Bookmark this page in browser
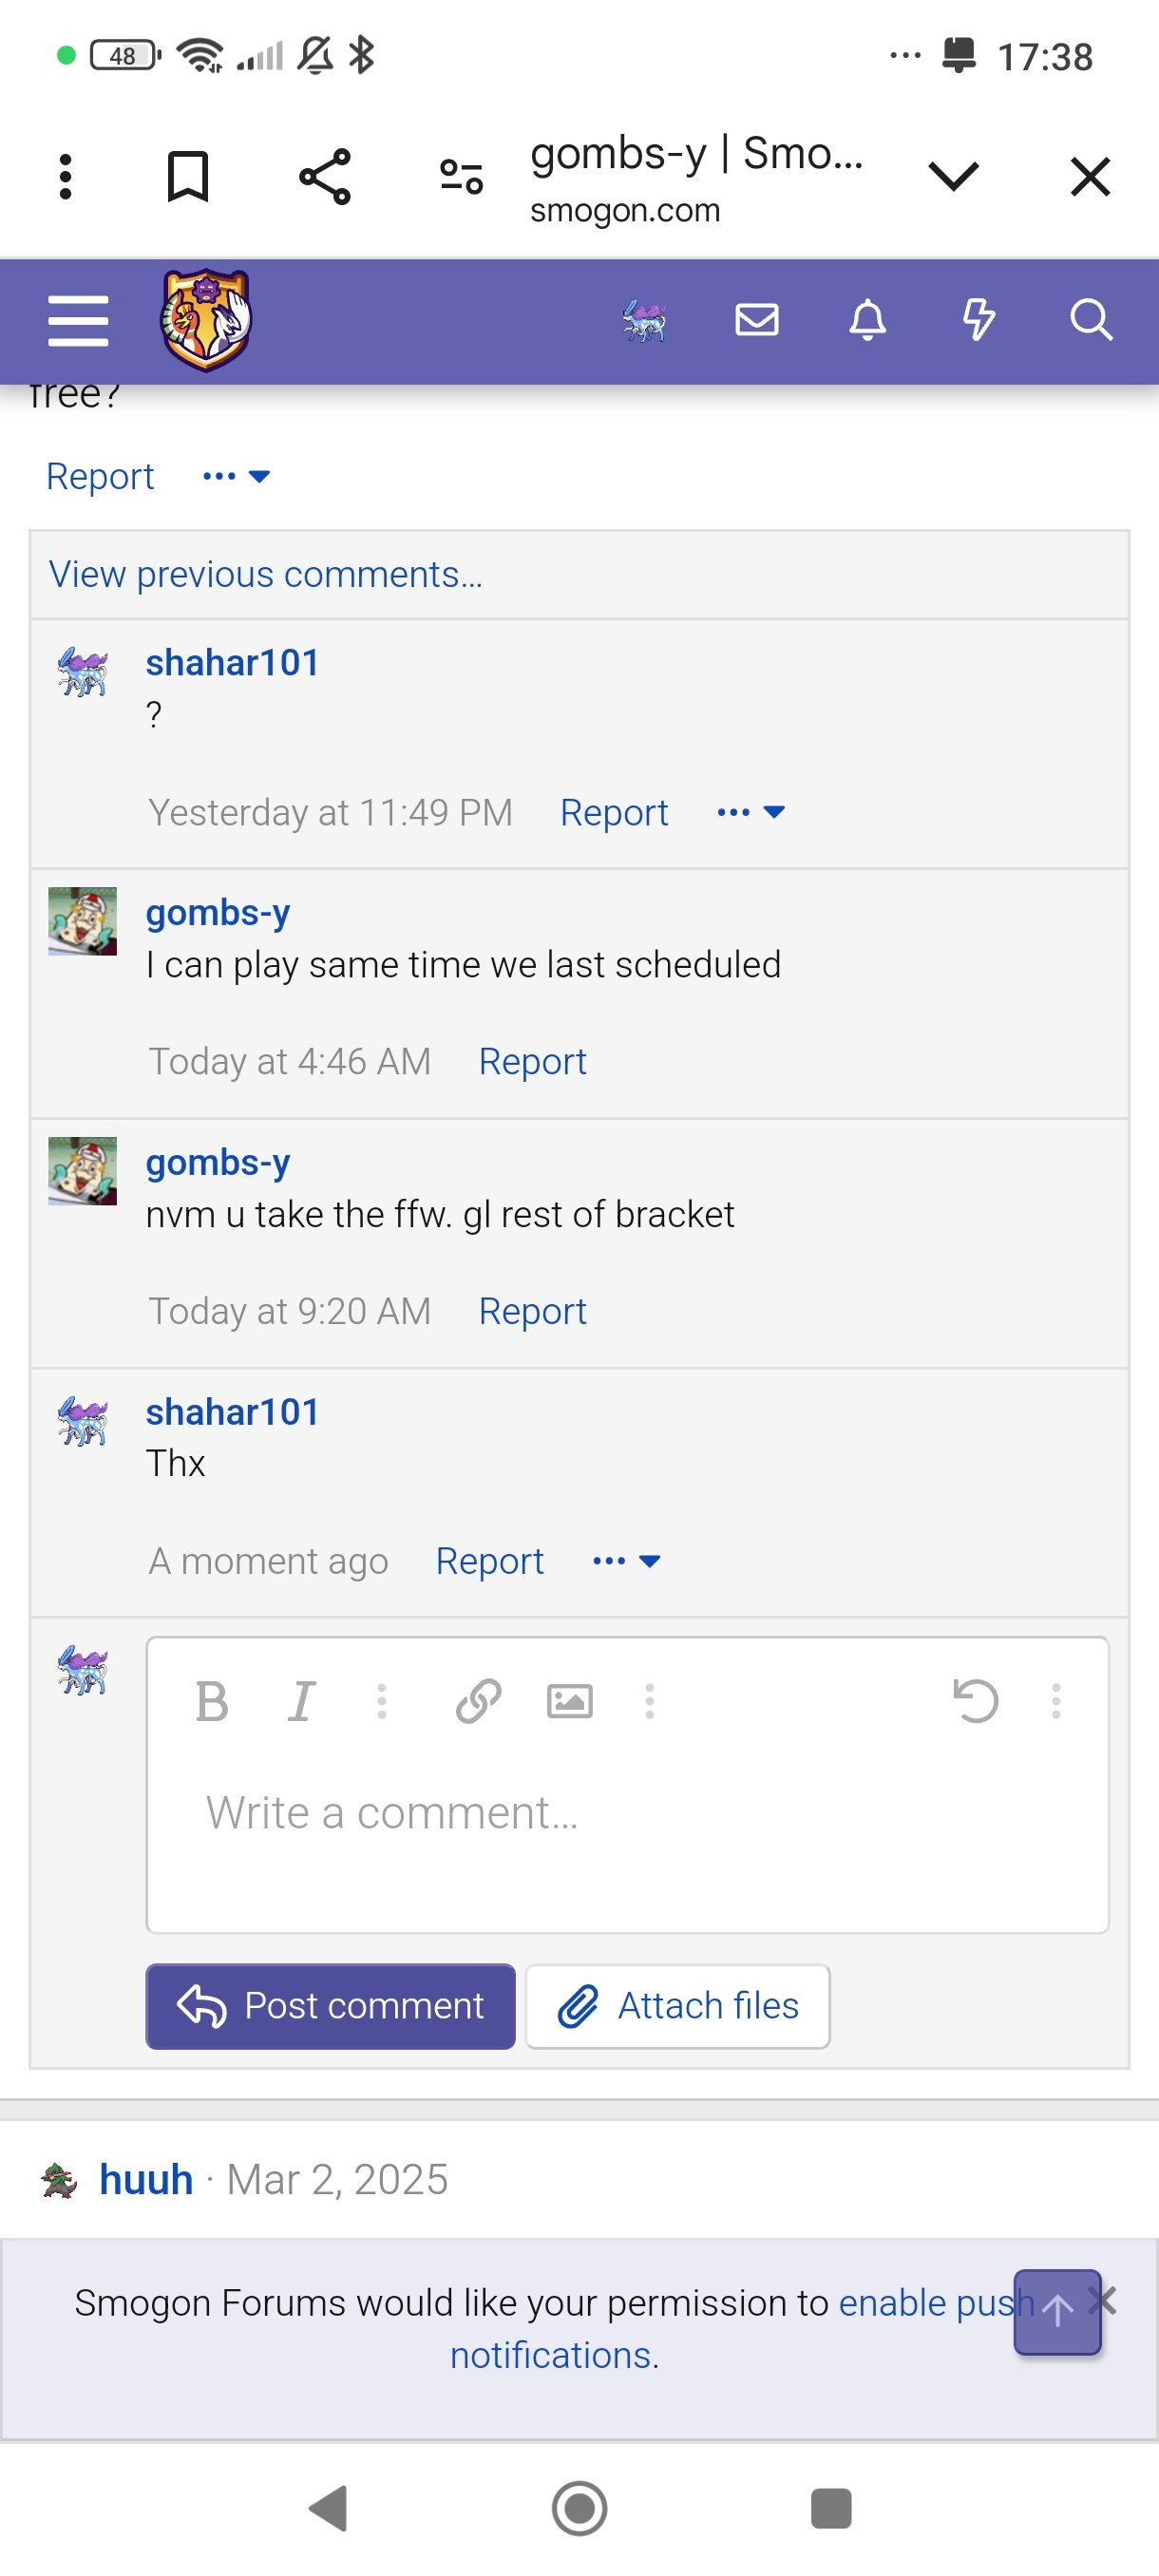 [188, 177]
